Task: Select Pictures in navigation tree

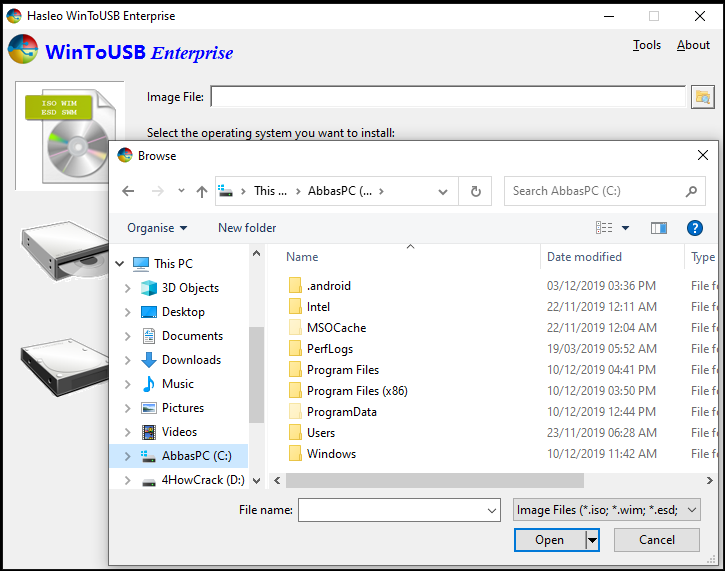Action: click(x=183, y=408)
